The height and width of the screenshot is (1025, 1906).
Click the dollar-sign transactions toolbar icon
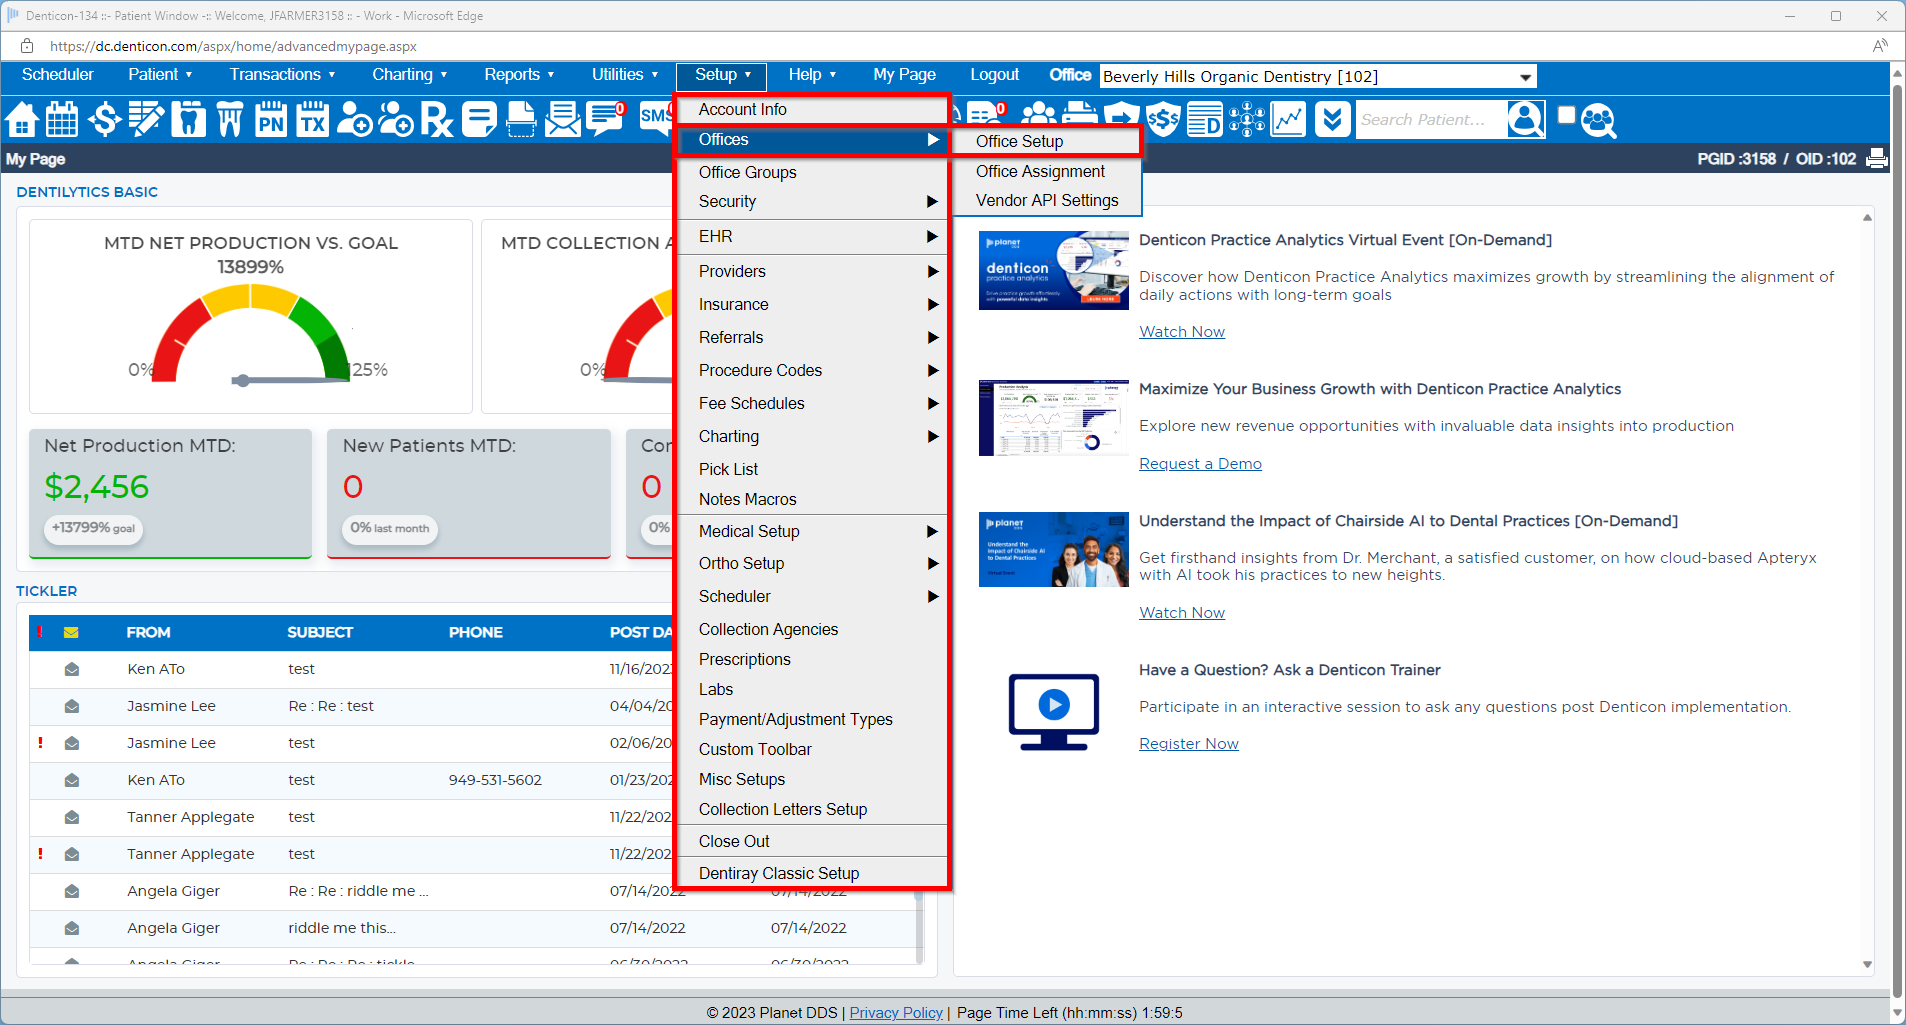(x=104, y=120)
